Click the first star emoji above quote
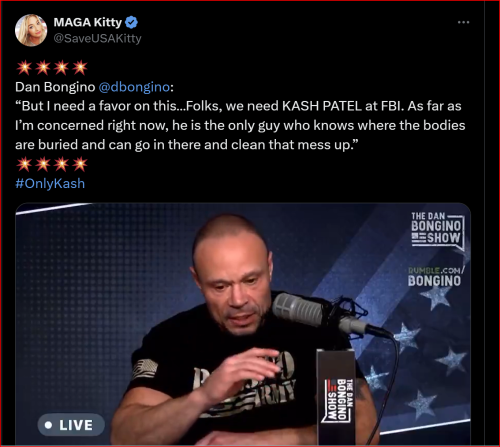Screen dimensions: 500x447 (x=24, y=68)
